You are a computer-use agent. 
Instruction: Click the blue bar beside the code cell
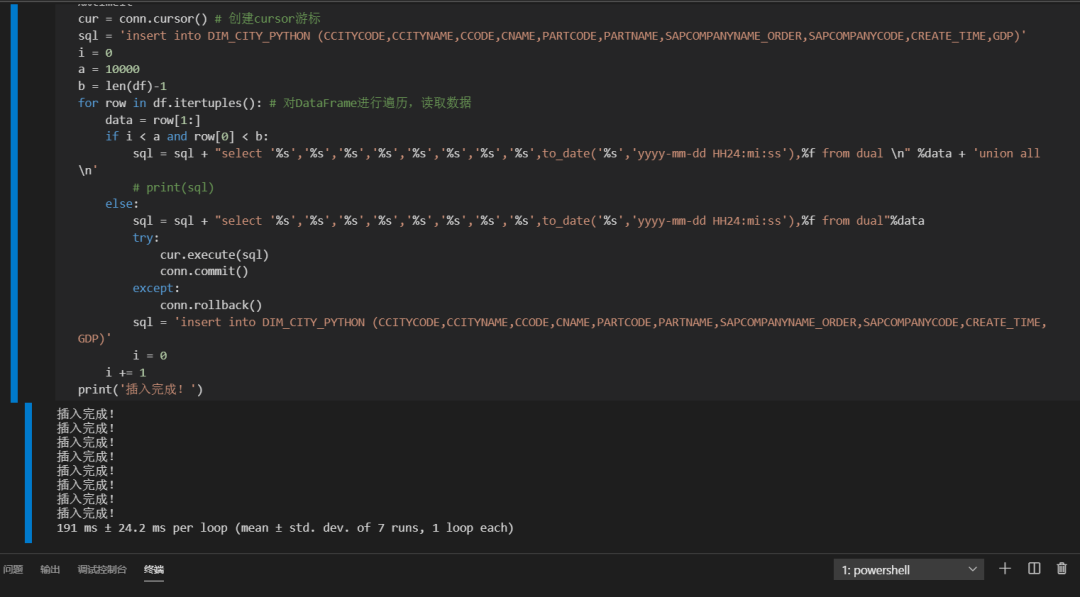click(15, 200)
